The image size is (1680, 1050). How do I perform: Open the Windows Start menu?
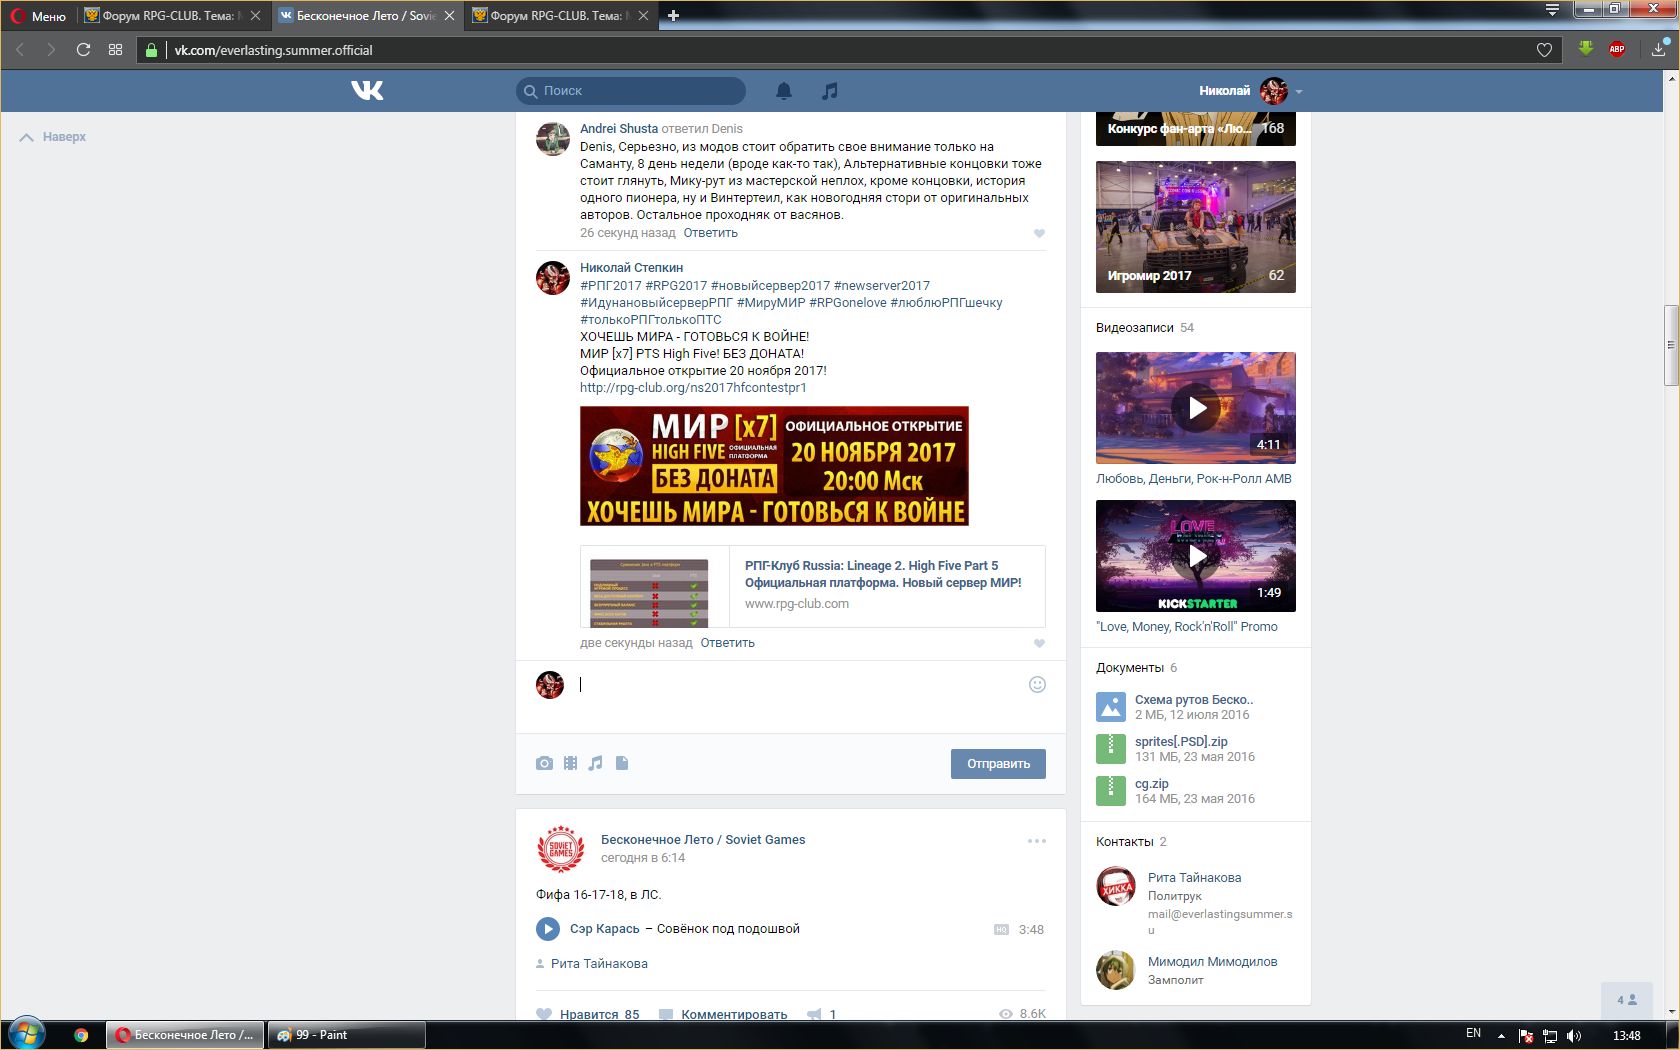point(26,1034)
